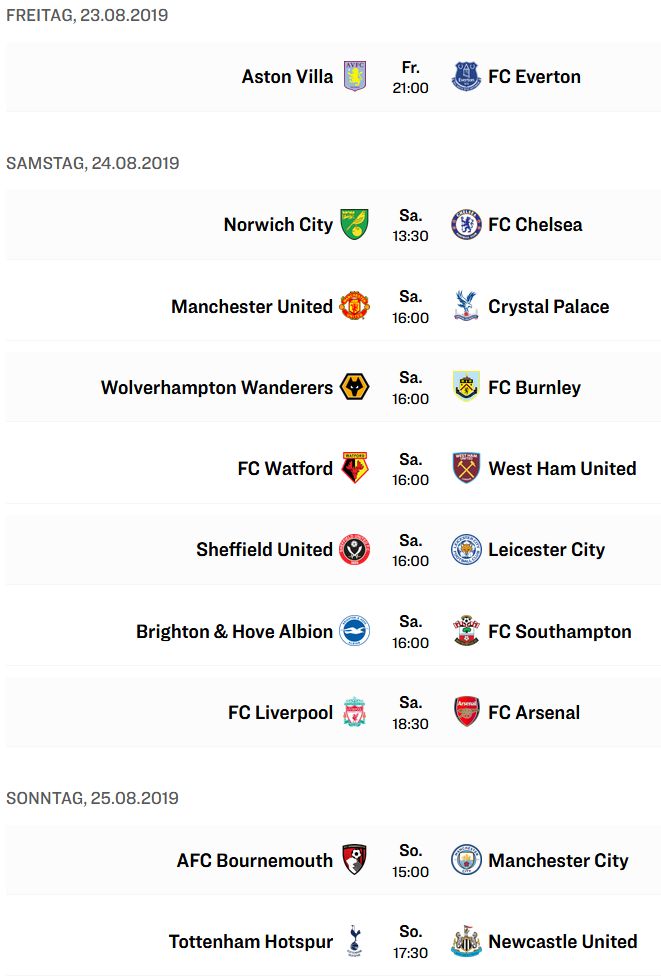Open the FC Chelsea club crest
661x979 pixels.
point(466,224)
